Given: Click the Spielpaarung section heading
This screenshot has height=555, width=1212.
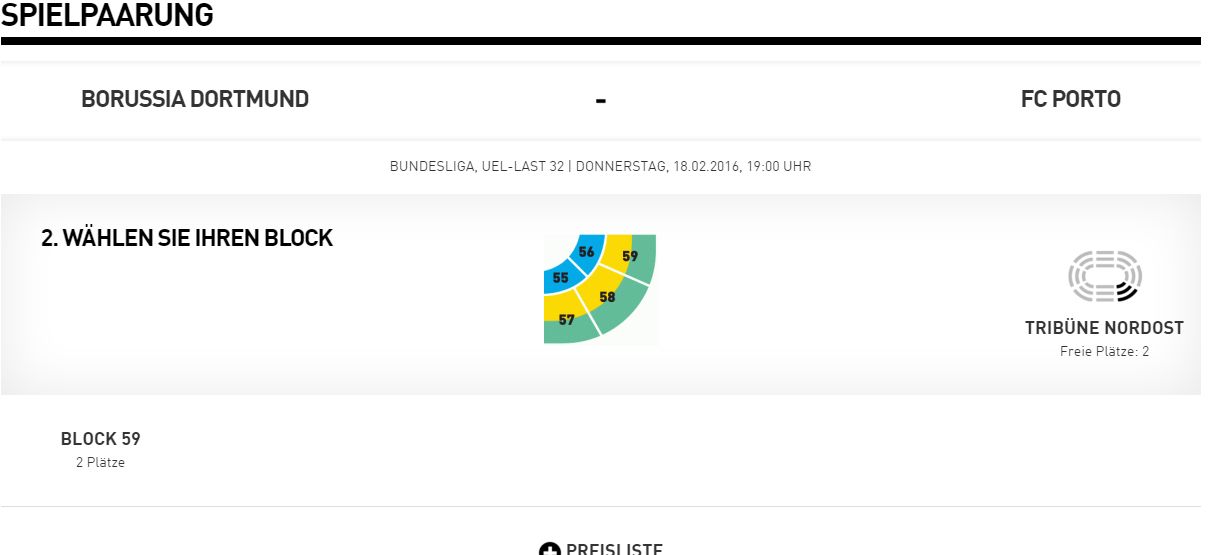Looking at the screenshot, I should [x=107, y=15].
